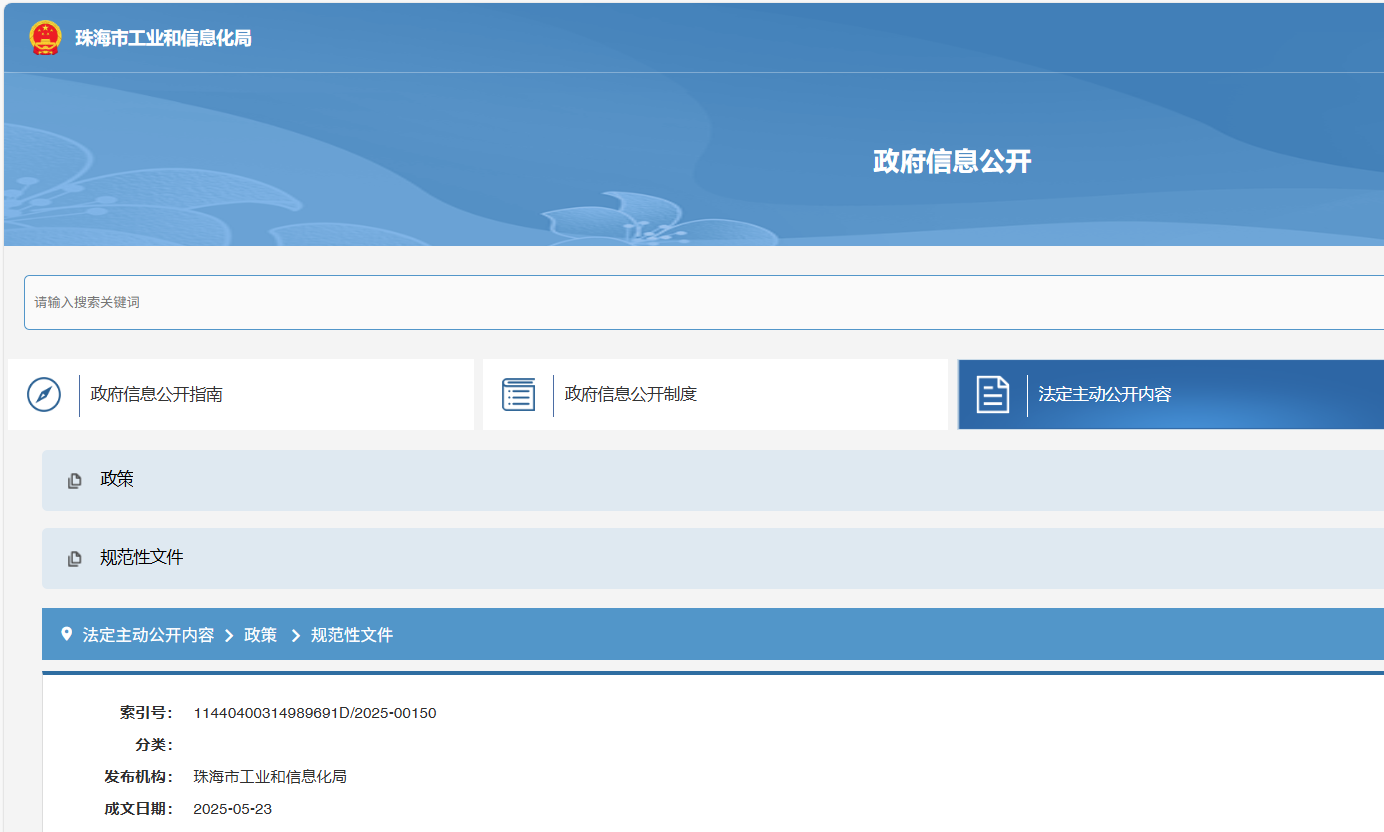Click the file icon beside the 政策 bar
Viewport: 1384px width, 832px height.
point(74,480)
